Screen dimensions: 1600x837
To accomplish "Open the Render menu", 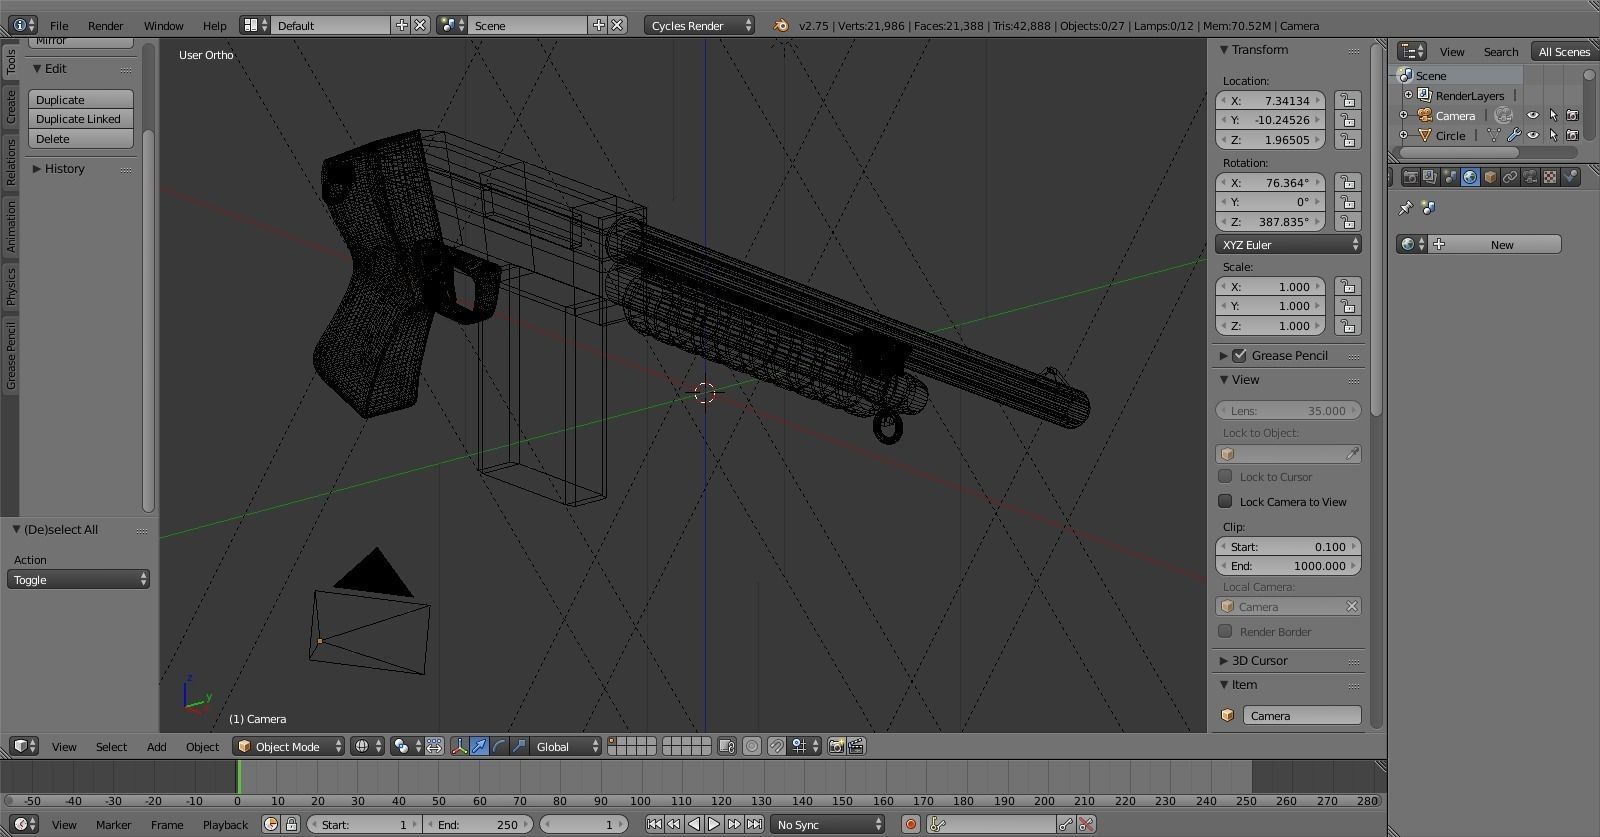I will [105, 25].
